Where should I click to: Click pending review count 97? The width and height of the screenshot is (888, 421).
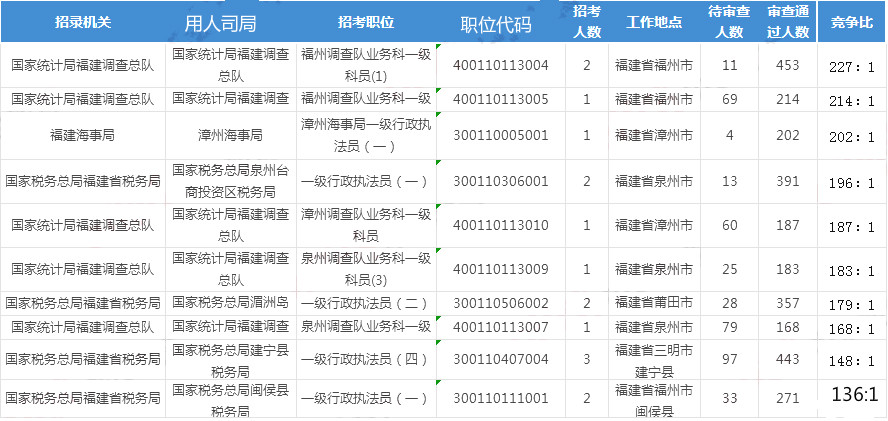[730, 359]
